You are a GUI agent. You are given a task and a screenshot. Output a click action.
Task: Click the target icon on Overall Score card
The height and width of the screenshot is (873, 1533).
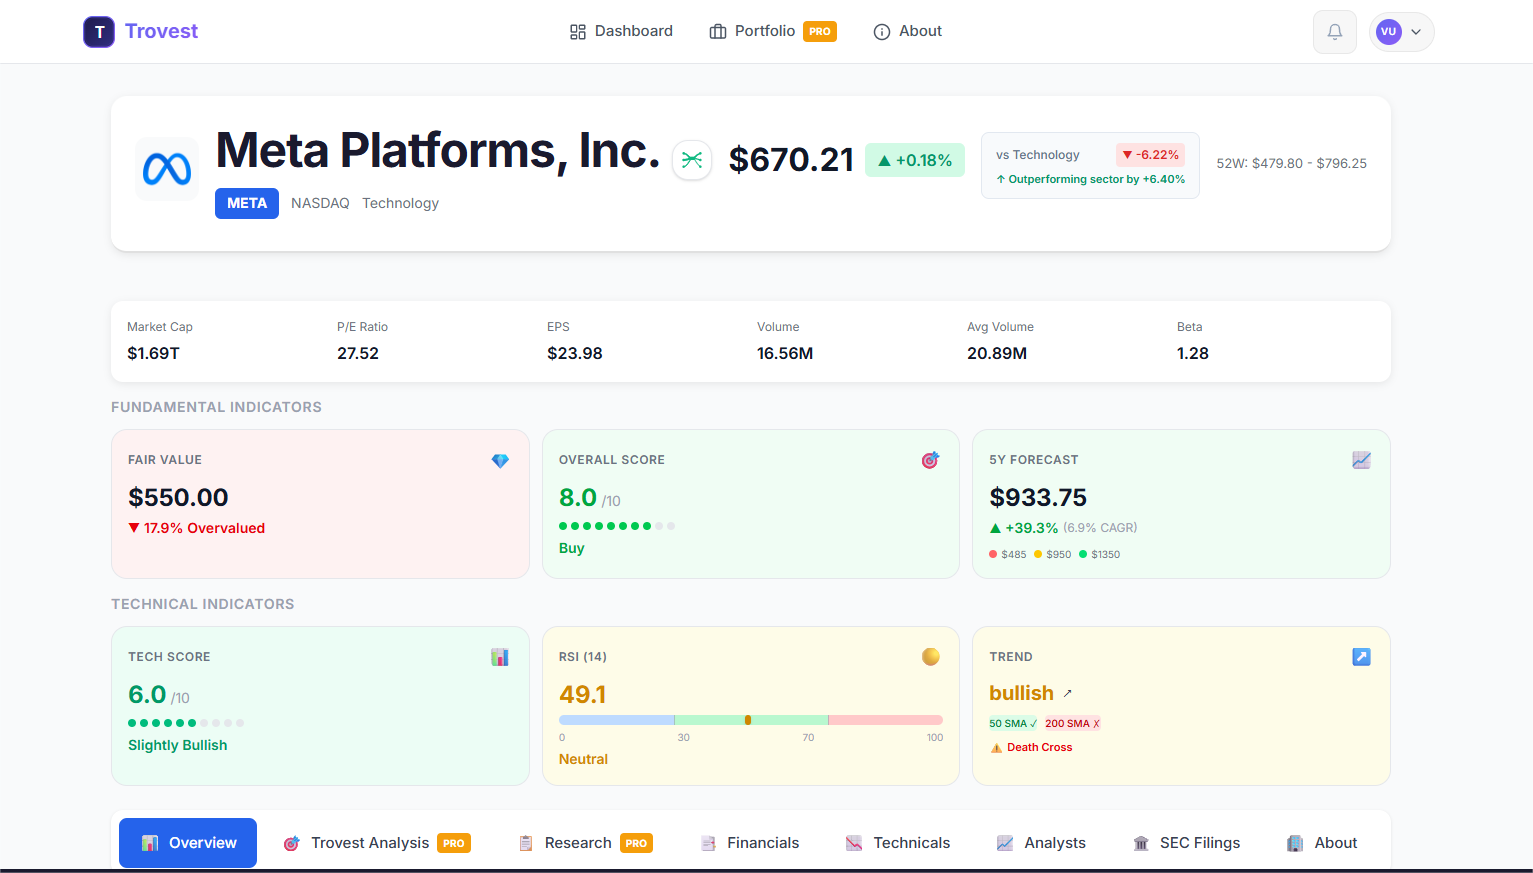(x=930, y=460)
